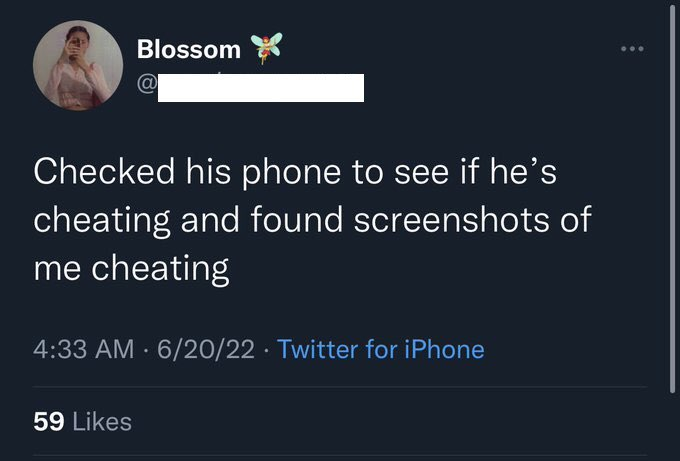View the 59 Likes list
The image size is (680, 461).
click(82, 422)
